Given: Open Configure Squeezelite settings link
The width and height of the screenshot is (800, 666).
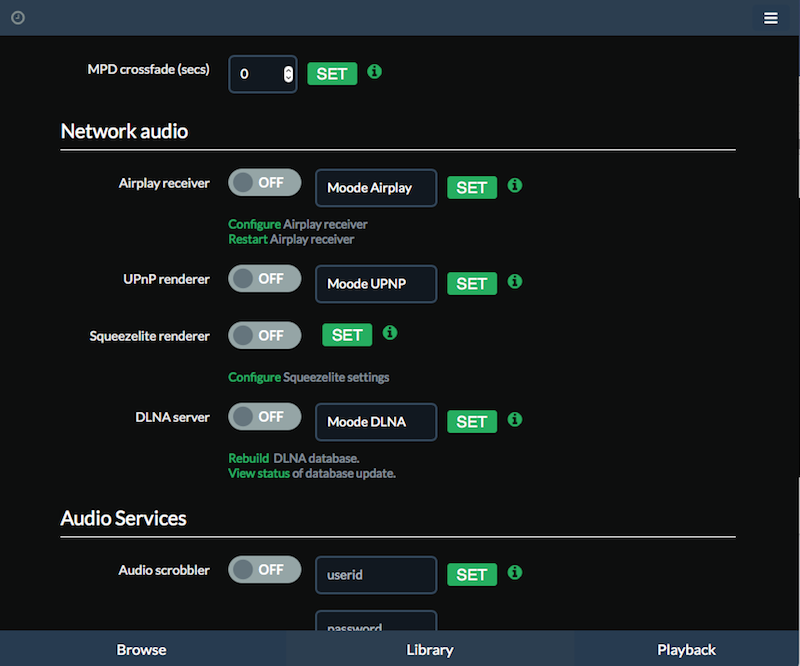Looking at the screenshot, I should tap(308, 377).
